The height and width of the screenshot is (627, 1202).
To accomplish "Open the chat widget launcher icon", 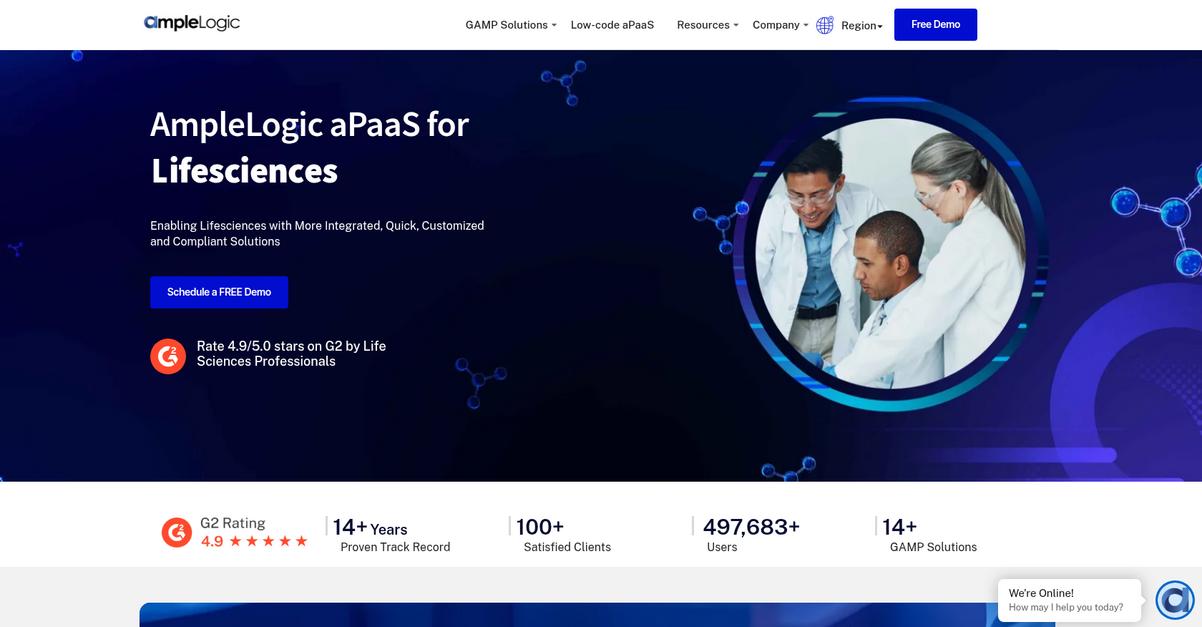I will tap(1175, 600).
